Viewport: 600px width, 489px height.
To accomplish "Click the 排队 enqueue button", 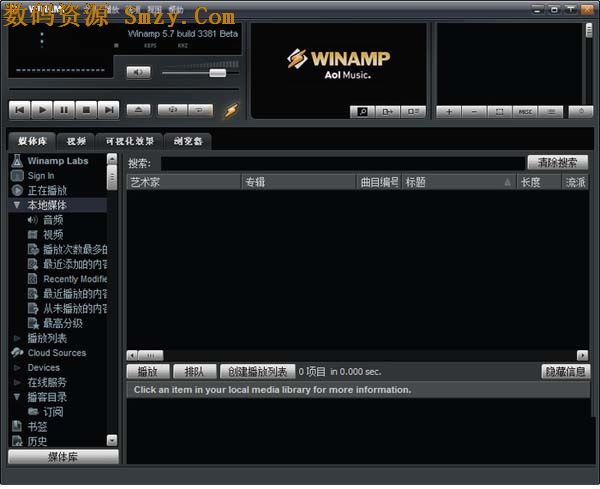I will [194, 372].
